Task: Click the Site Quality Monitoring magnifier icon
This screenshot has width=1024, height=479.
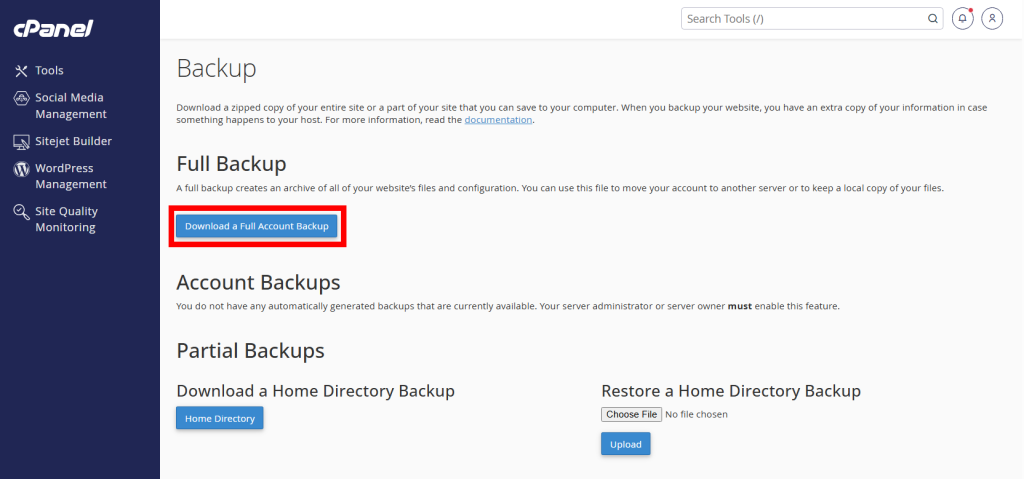Action: (x=21, y=212)
